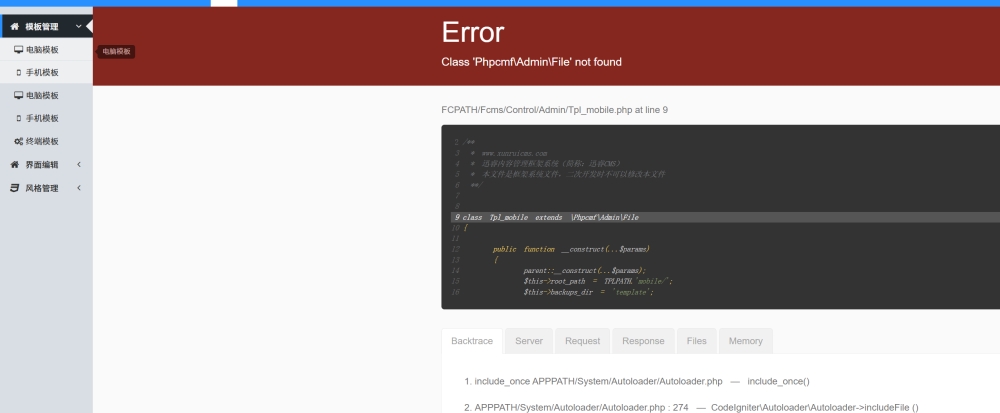Click the monitor icon of the first 电脑模板
The width and height of the screenshot is (1000, 413).
point(18,49)
